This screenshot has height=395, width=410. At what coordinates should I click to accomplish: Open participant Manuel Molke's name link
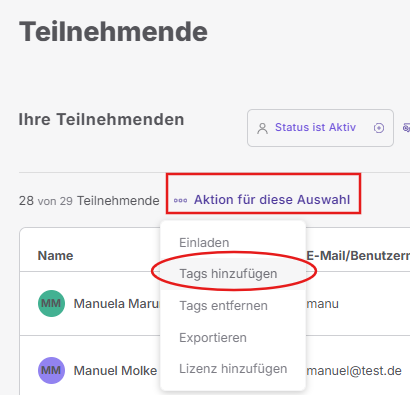[115, 371]
